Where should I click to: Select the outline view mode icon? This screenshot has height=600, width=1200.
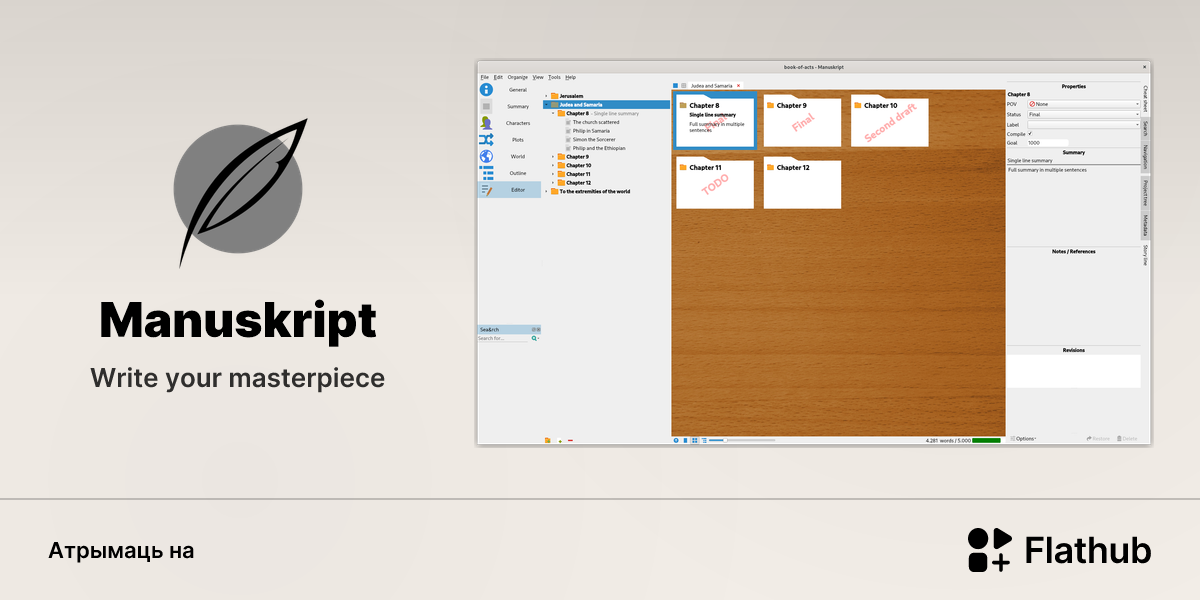[x=704, y=440]
